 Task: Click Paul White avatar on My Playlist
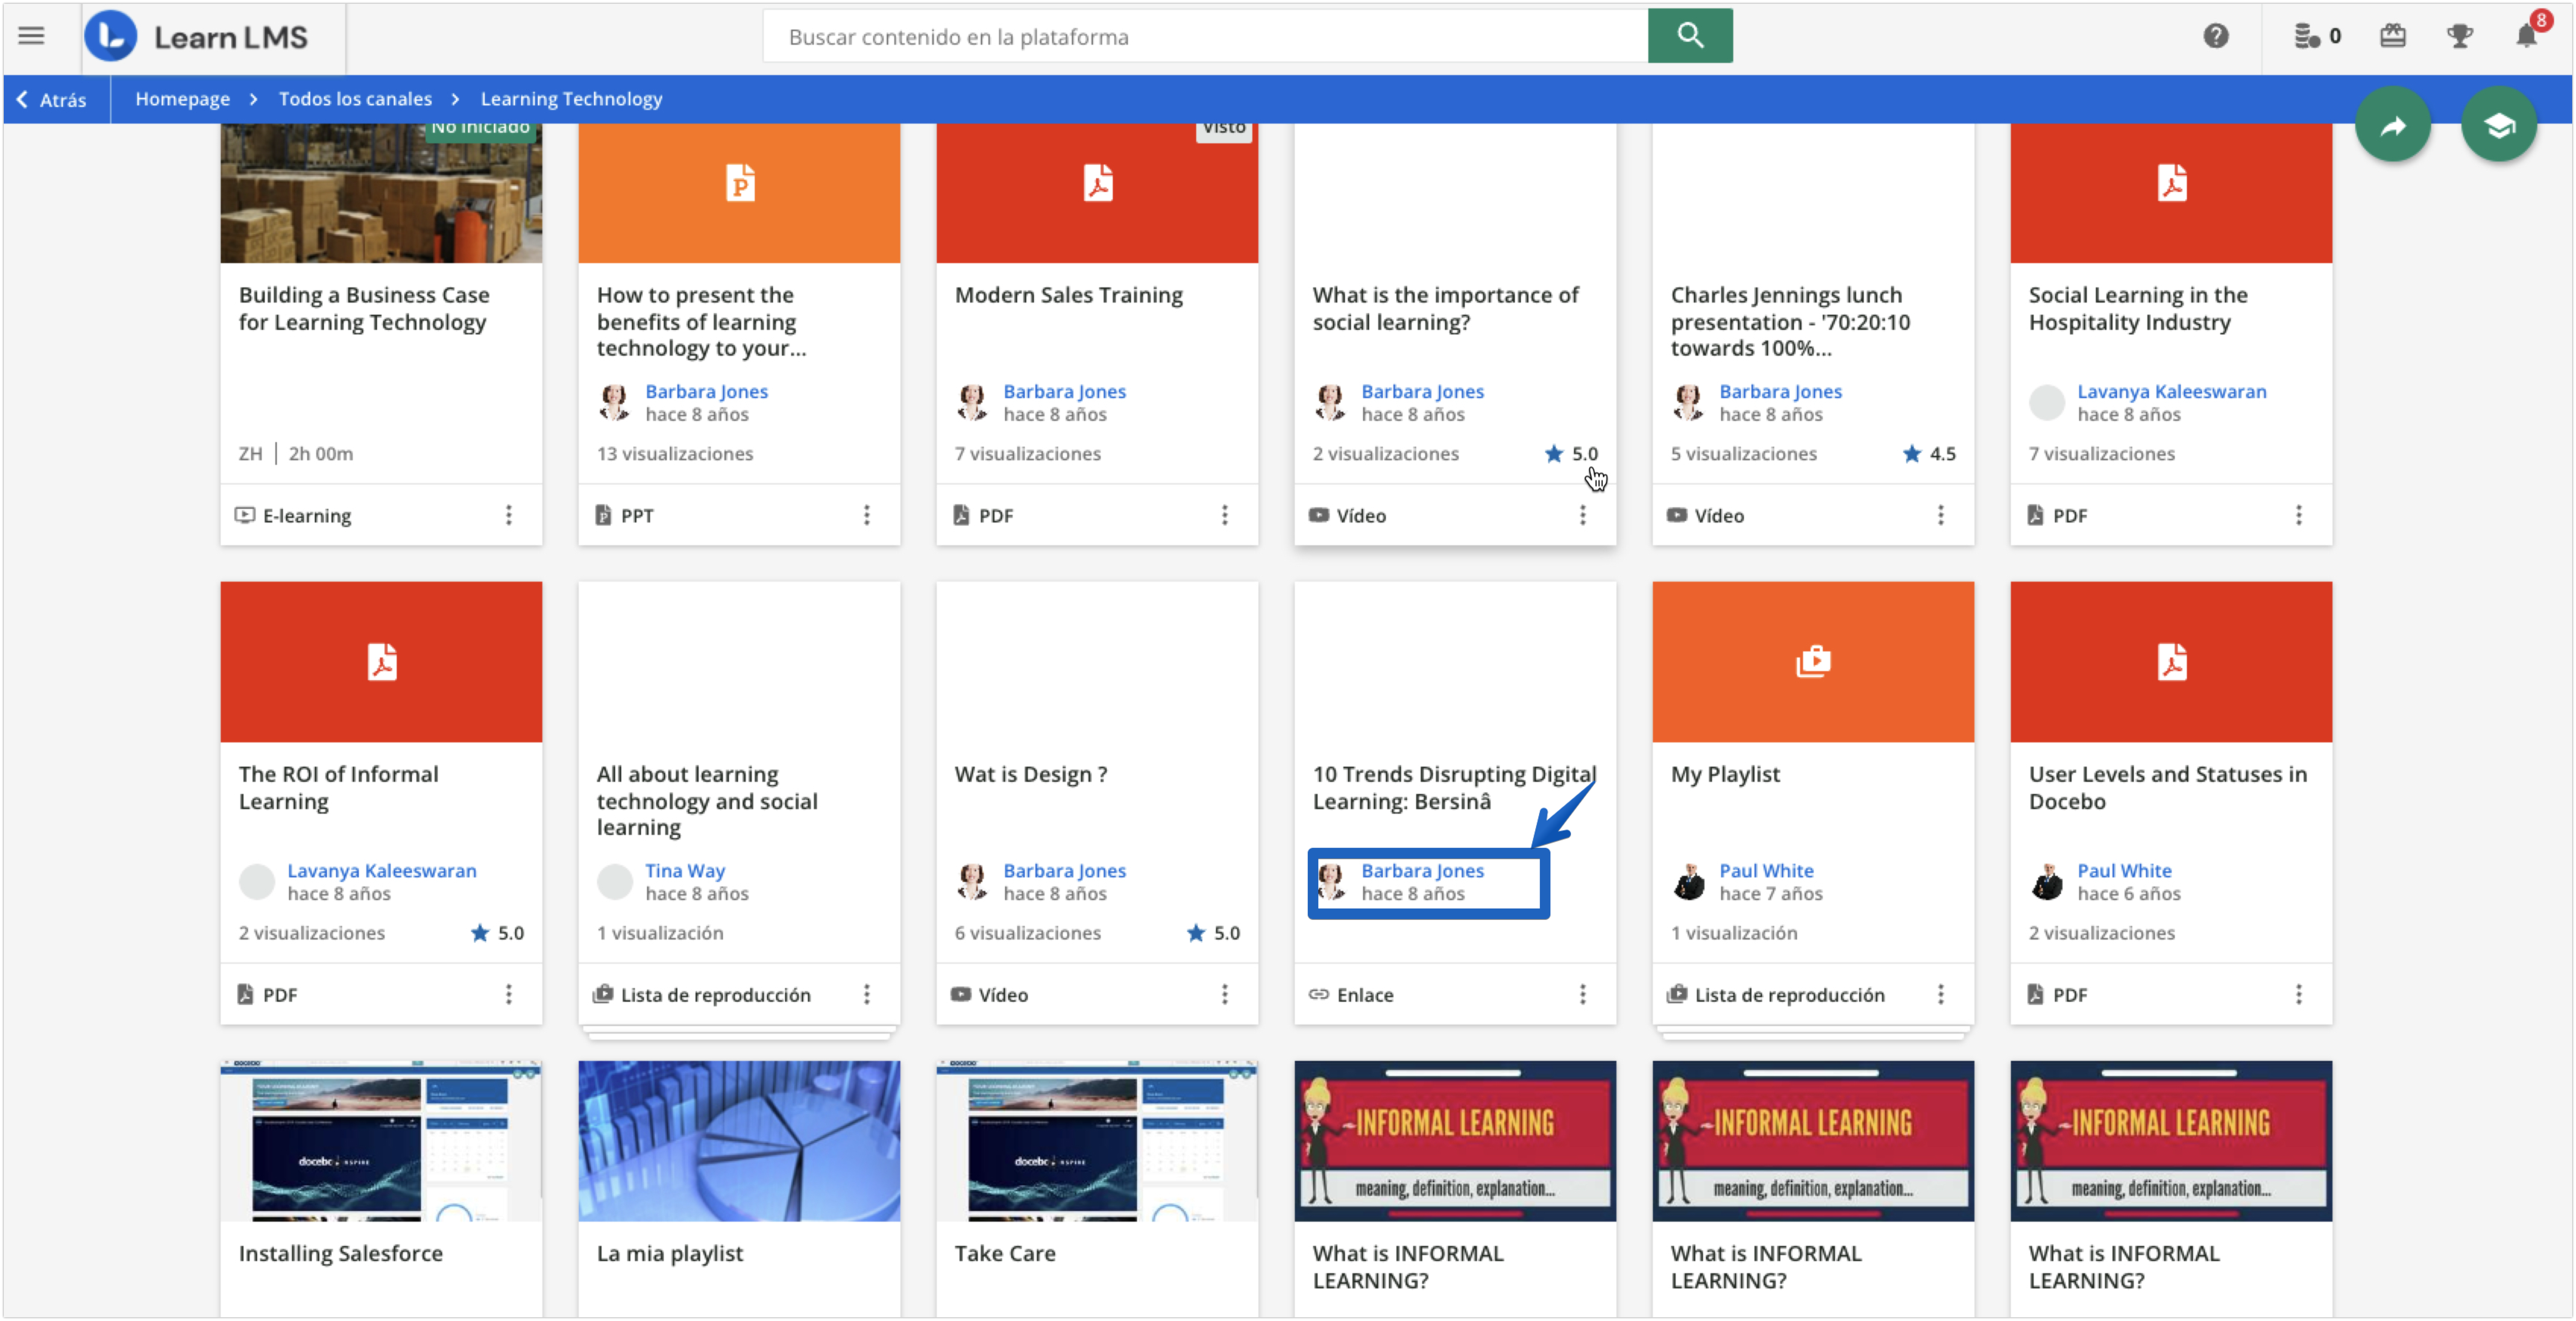pos(1688,881)
